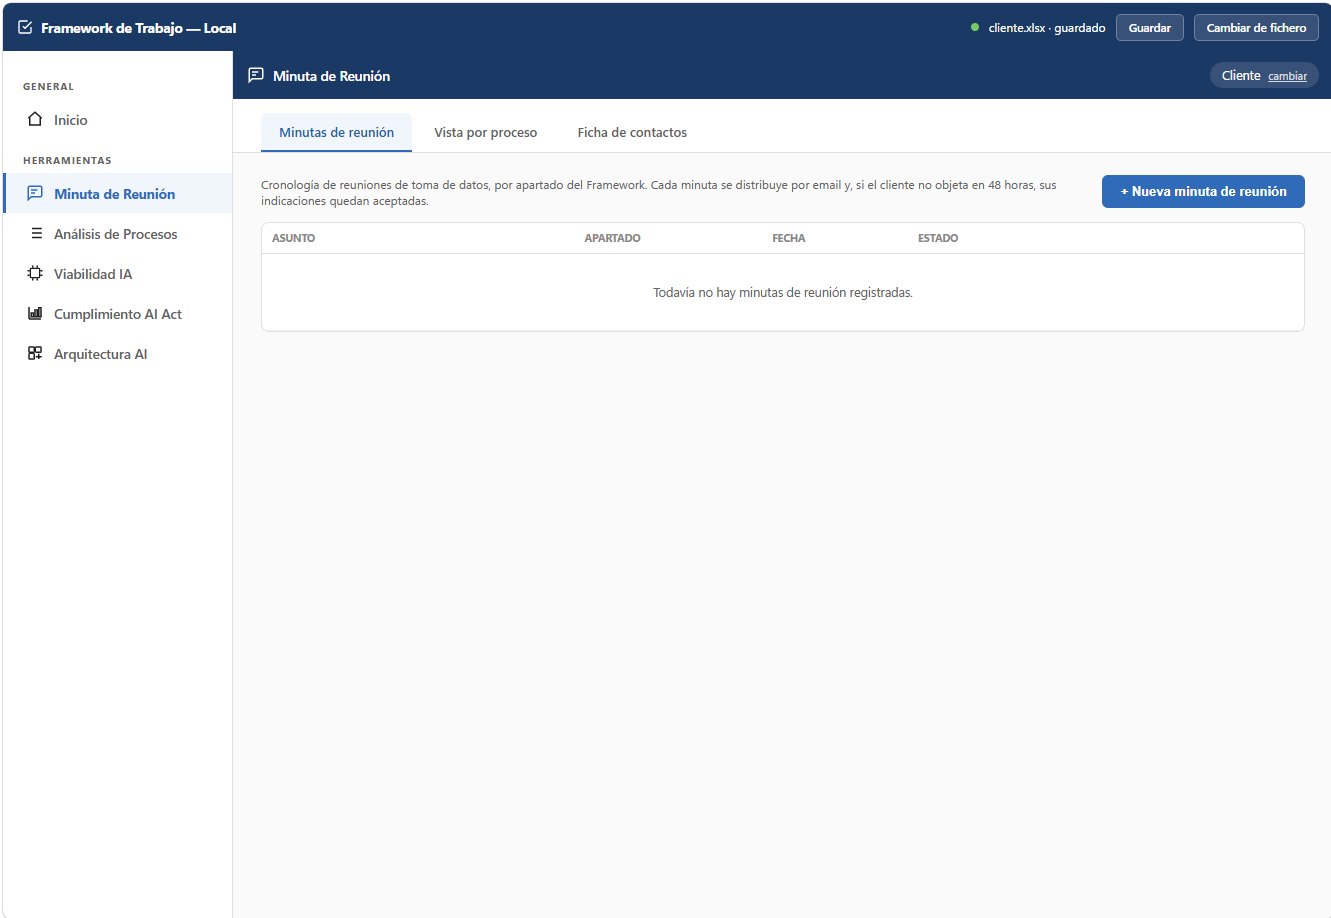1331x918 pixels.
Task: Click the Cronología de reuniones description paragraph
Action: 659,193
